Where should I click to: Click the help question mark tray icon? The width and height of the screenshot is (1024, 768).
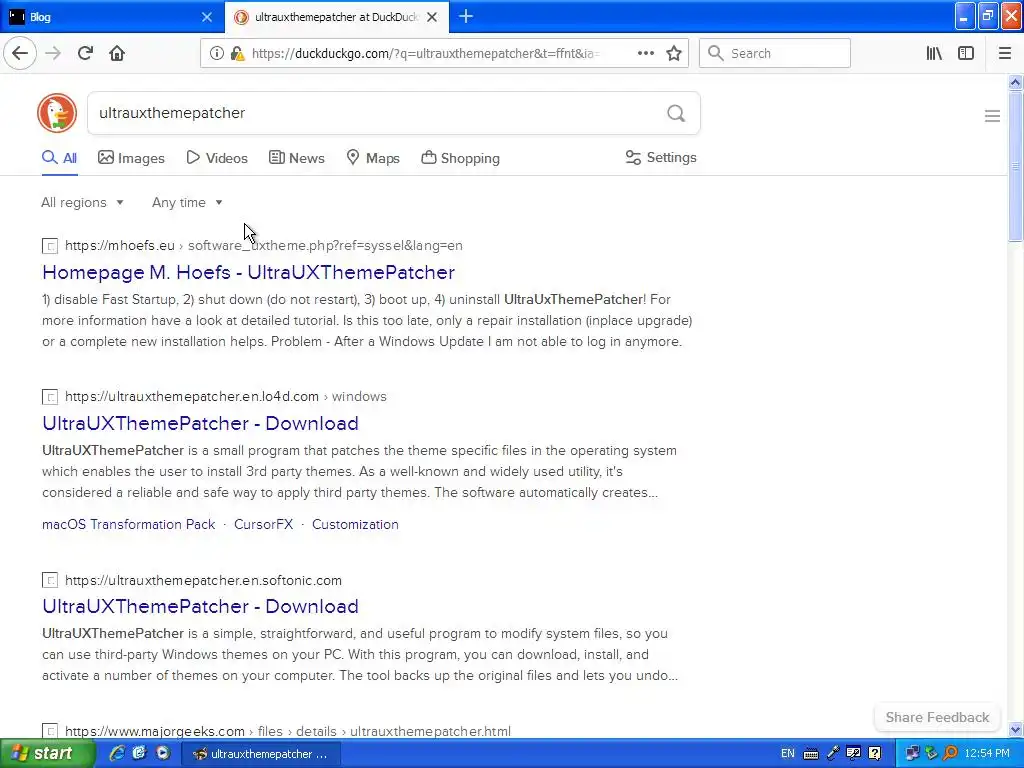click(x=875, y=754)
